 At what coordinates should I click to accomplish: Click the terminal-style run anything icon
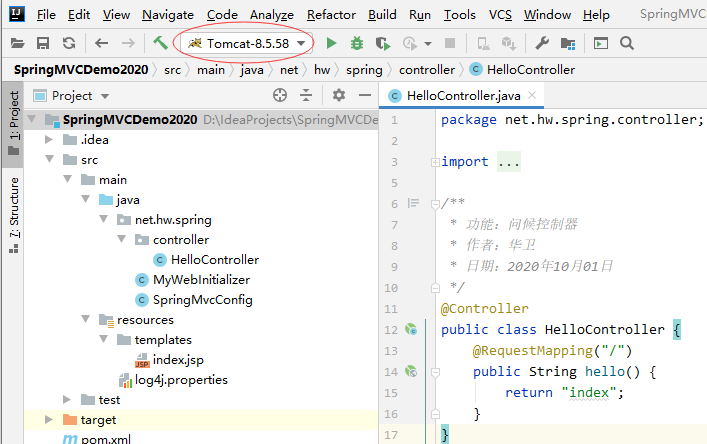(x=601, y=43)
